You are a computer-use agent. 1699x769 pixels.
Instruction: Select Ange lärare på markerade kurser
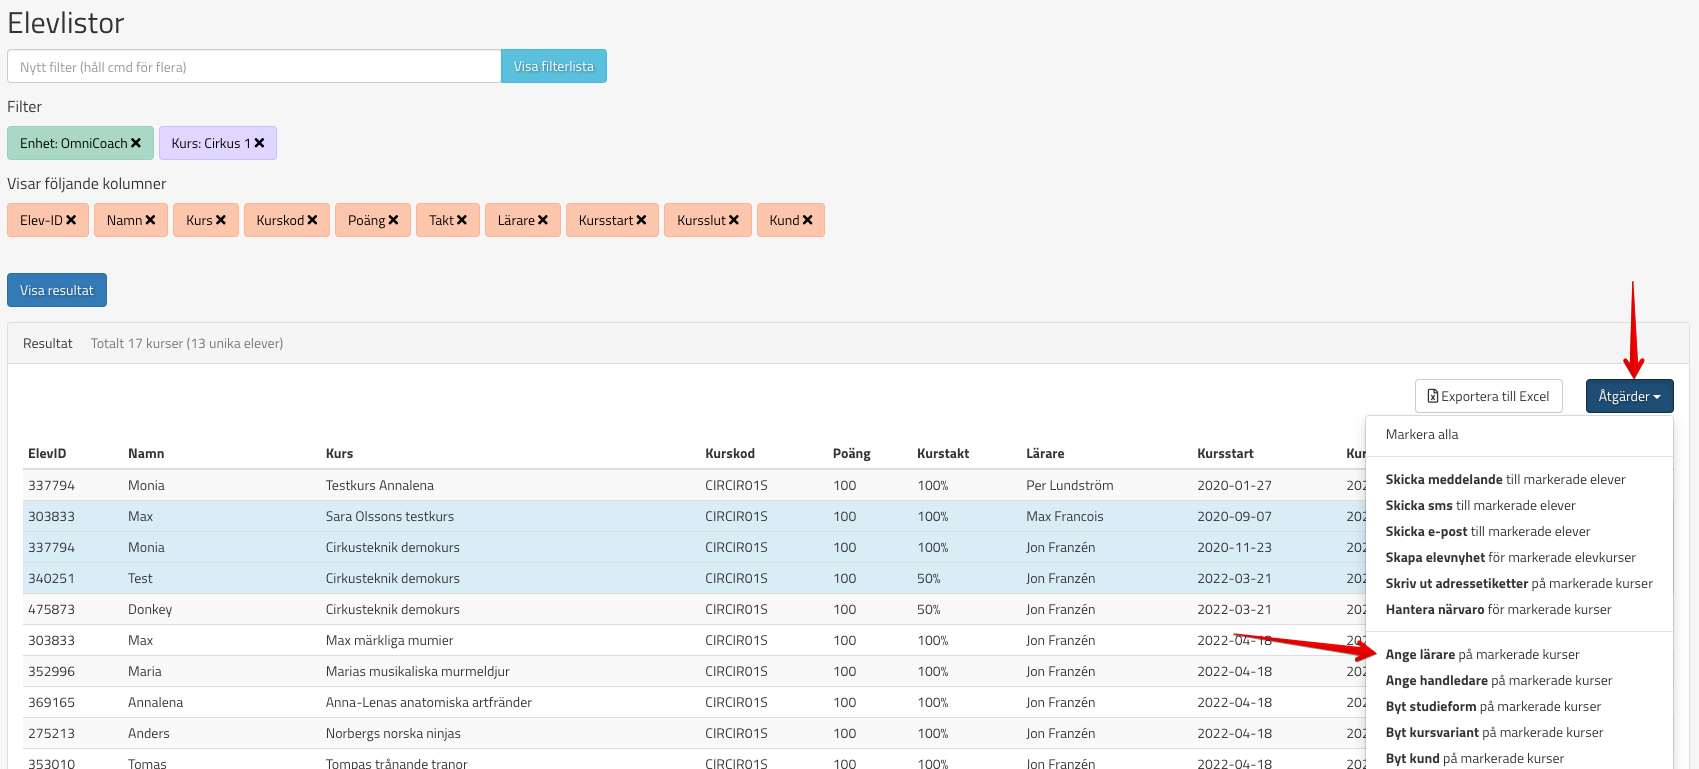point(1482,654)
